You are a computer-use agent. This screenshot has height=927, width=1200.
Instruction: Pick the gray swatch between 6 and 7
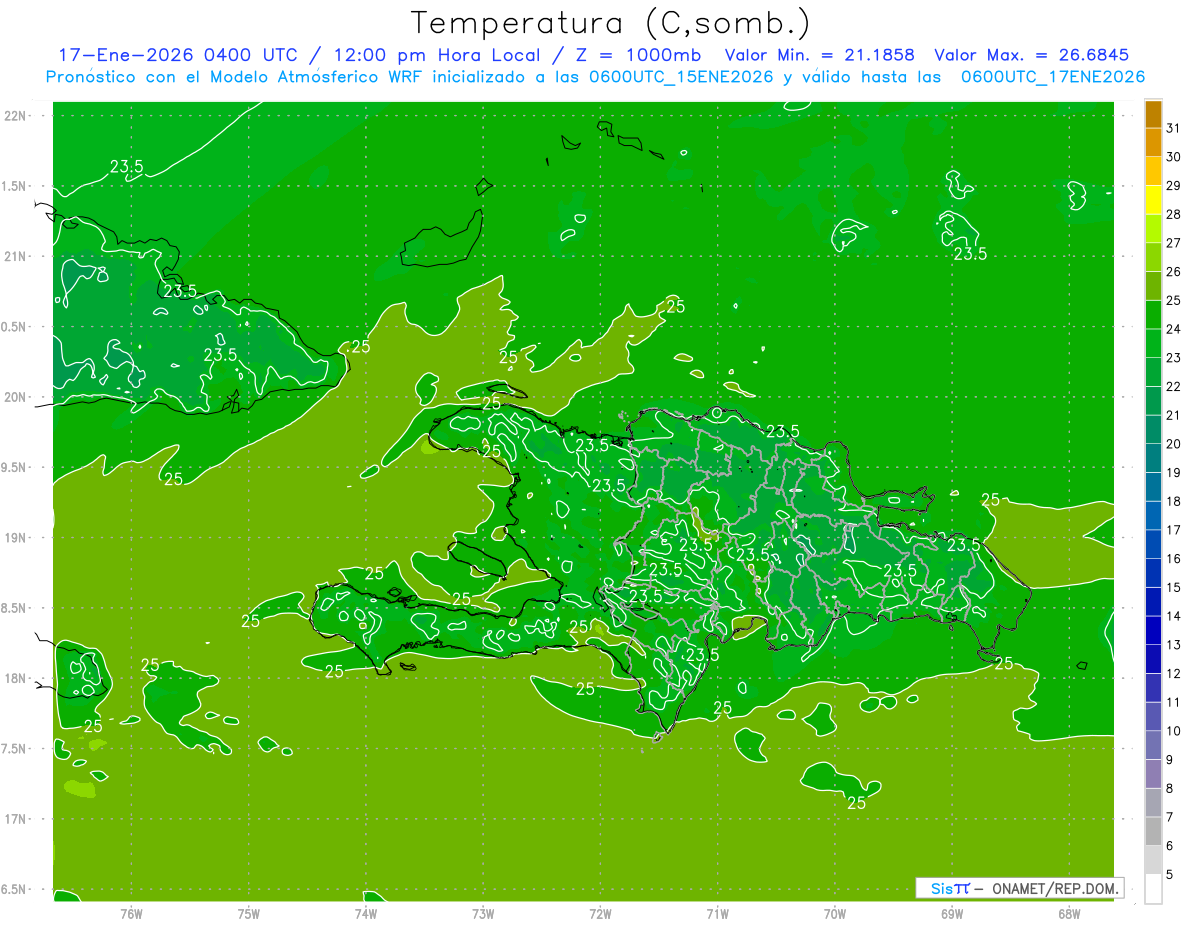click(1153, 832)
